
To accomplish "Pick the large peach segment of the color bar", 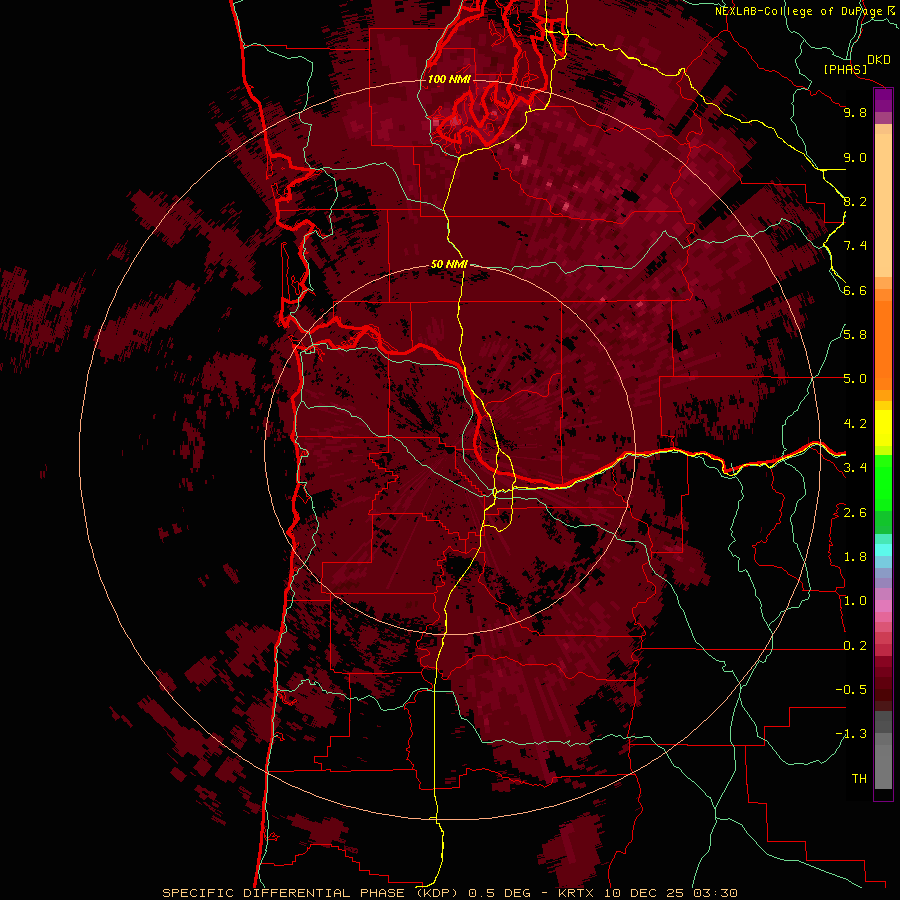I will [883, 205].
